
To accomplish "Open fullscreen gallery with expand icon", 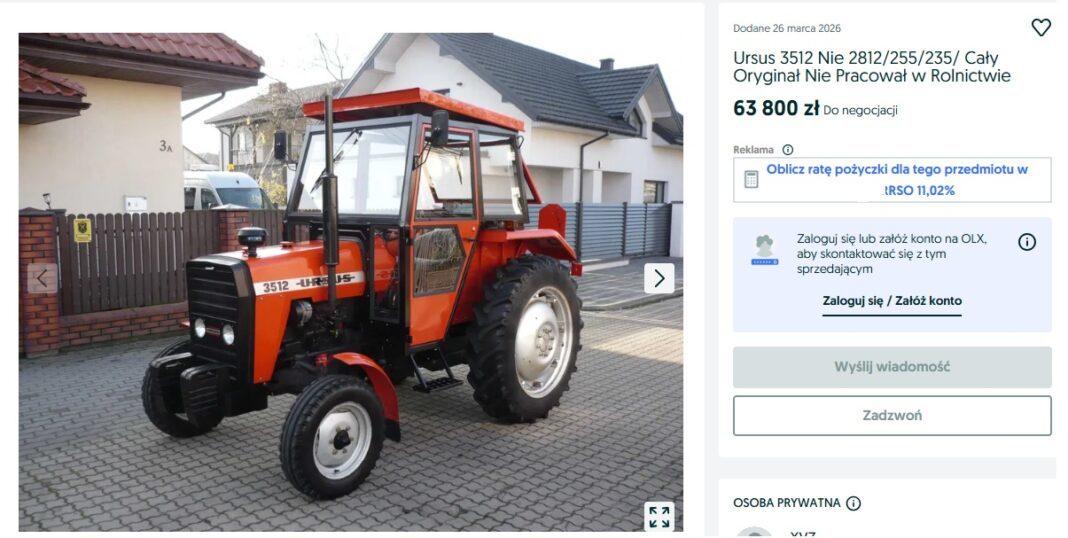I will click(x=659, y=517).
